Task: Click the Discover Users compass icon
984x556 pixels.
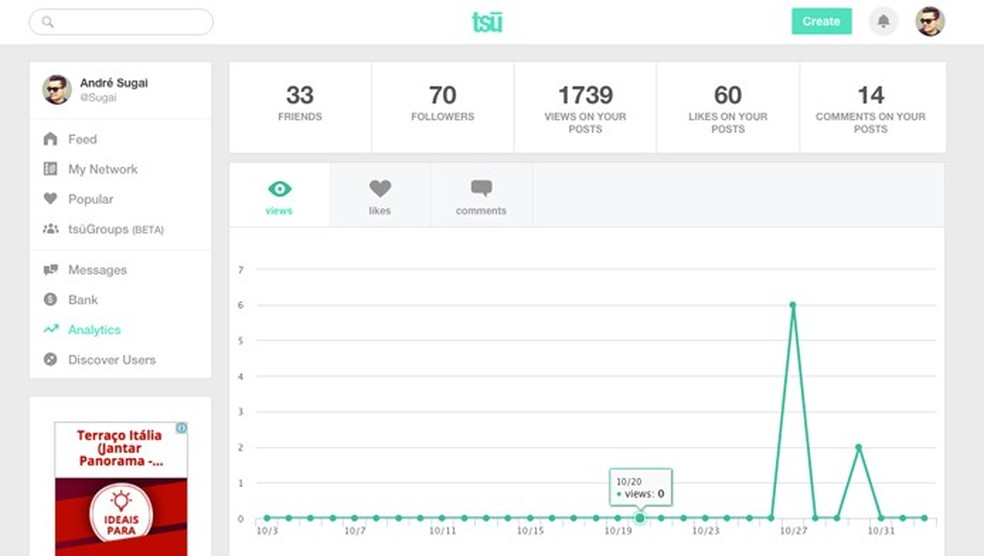Action: (x=50, y=360)
